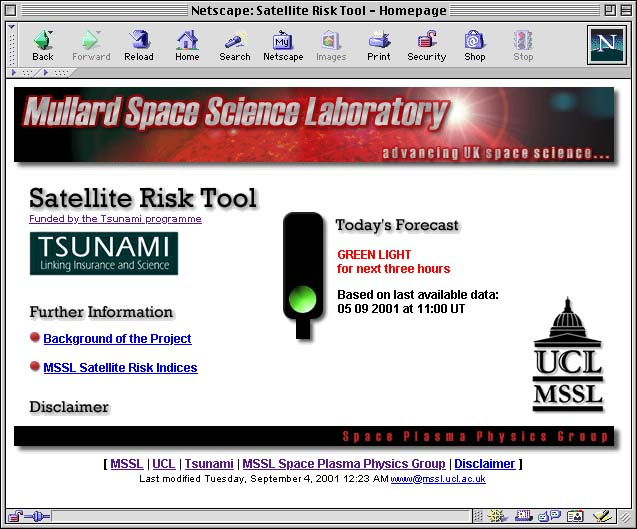Click the 'GREEN LIGHT' forecast text
Viewport: 637px width, 529px height.
coord(374,254)
